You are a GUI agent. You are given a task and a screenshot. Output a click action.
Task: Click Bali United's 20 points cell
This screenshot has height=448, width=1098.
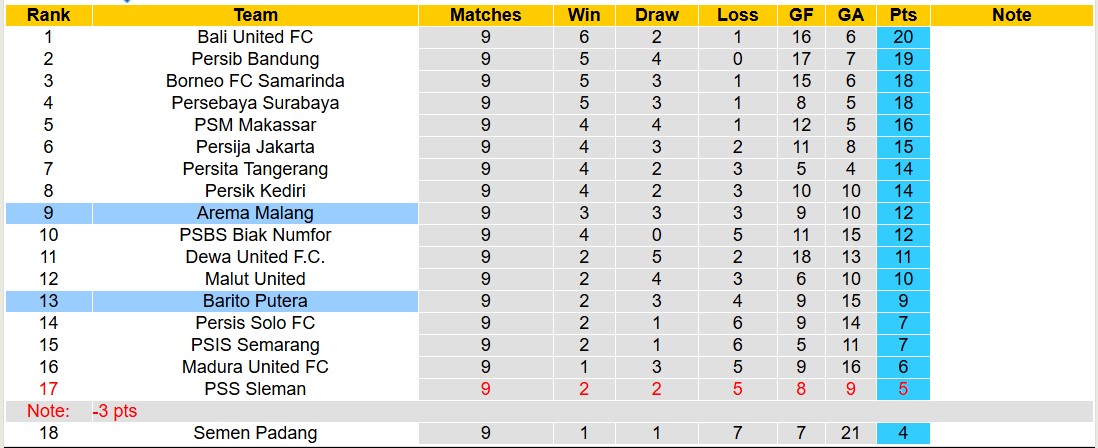point(903,37)
